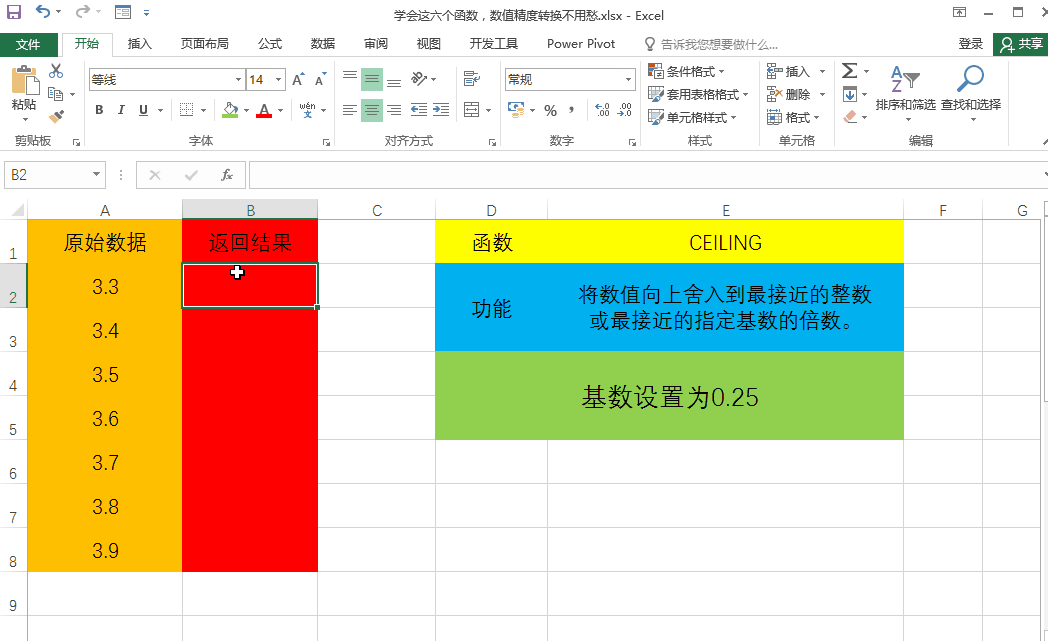This screenshot has height=641, width=1048.
Task: Apply comma style separator
Action: pyautogui.click(x=572, y=110)
